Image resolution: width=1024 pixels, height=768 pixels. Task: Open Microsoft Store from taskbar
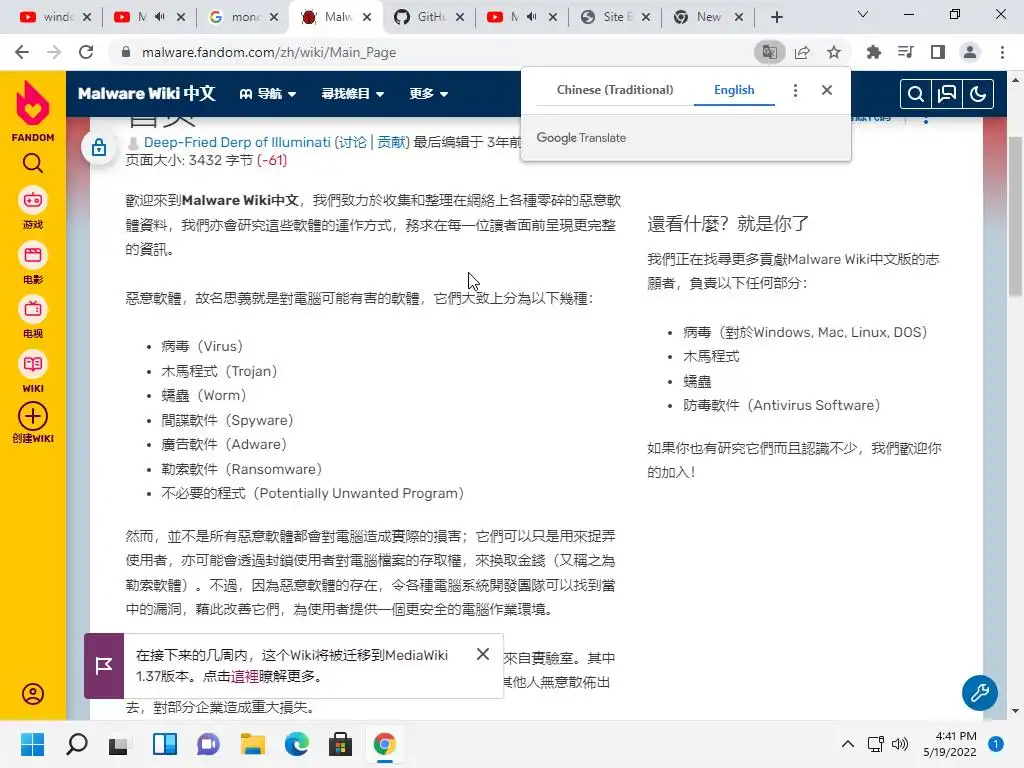point(340,744)
